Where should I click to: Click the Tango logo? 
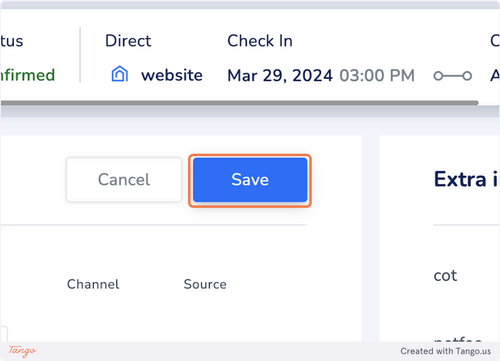click(x=22, y=351)
